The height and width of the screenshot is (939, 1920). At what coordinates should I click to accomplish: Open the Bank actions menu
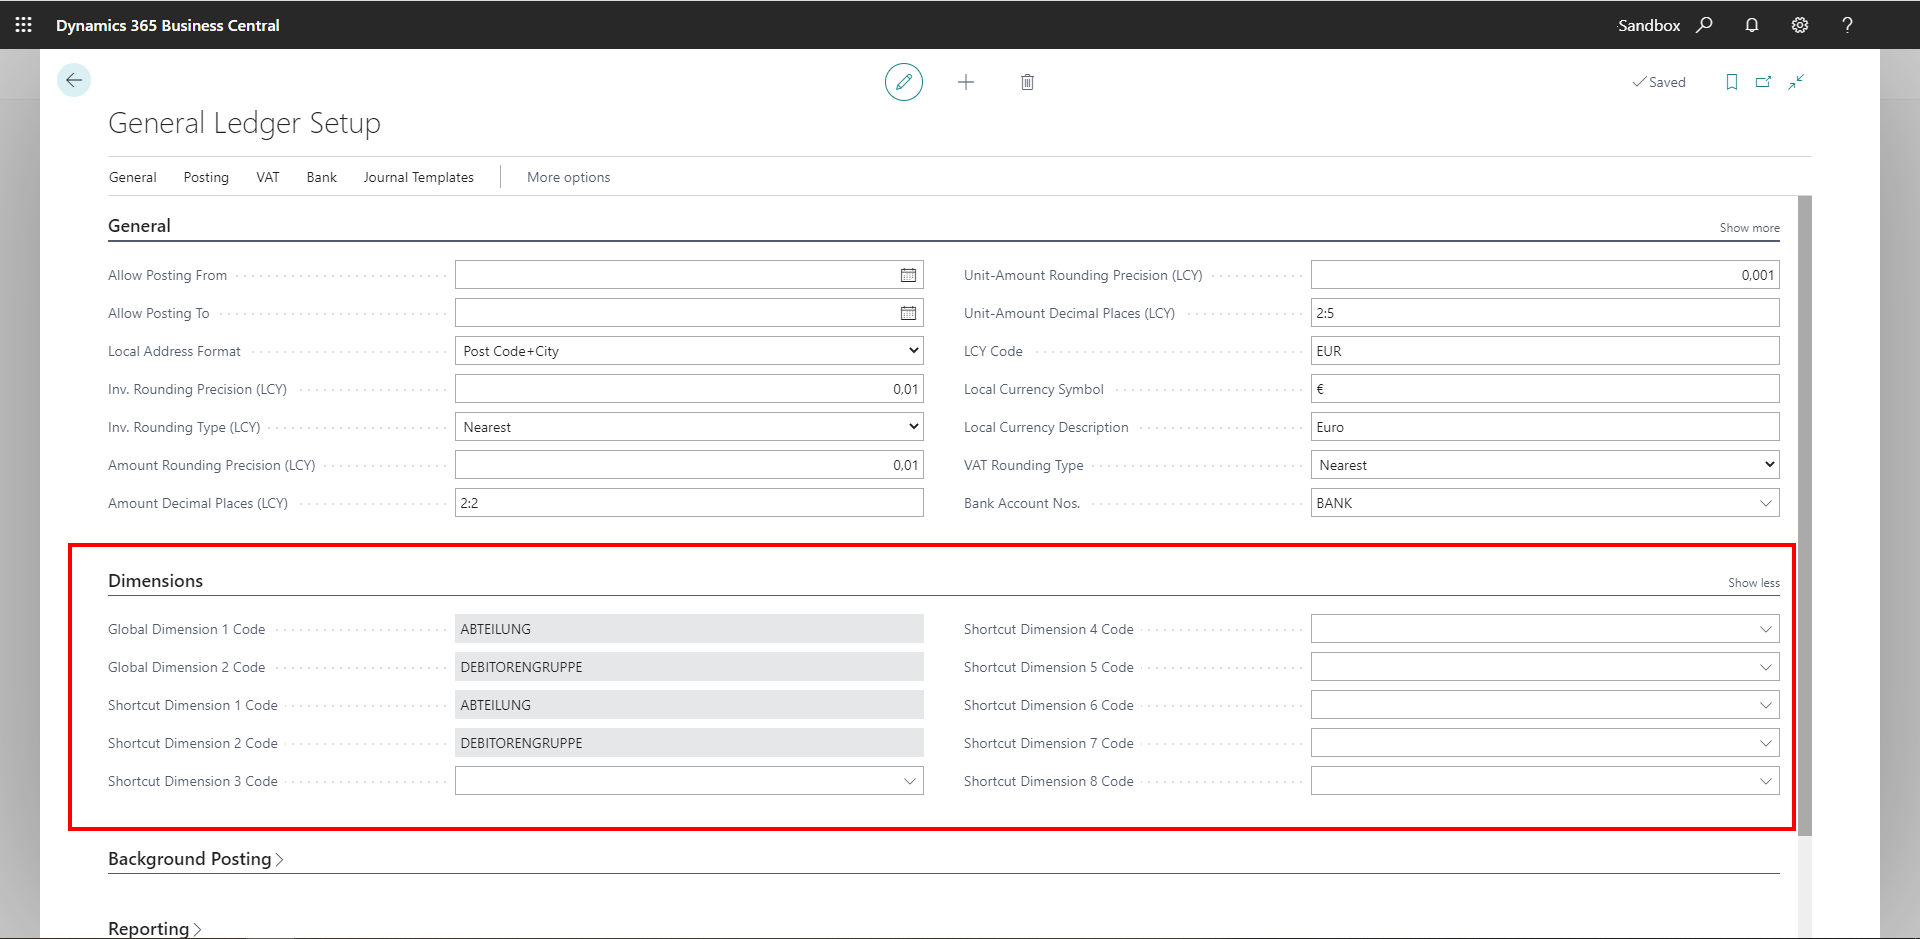pos(322,177)
